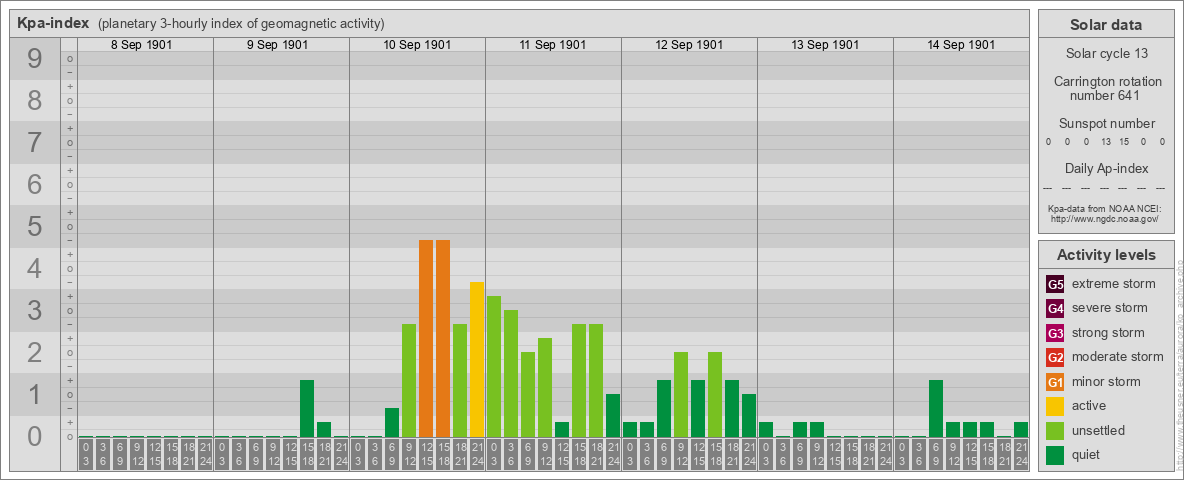Click the '10 Sep 1901' date header

(417, 45)
